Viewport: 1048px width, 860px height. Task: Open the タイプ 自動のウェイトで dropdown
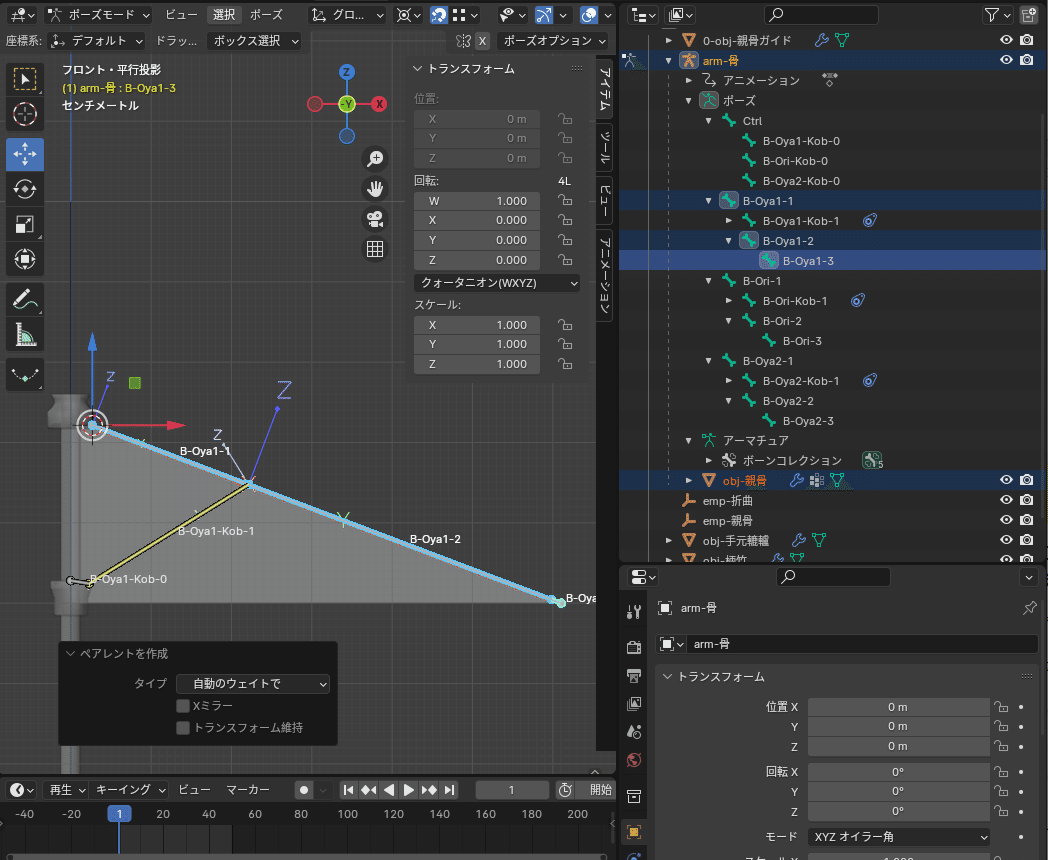click(x=253, y=684)
